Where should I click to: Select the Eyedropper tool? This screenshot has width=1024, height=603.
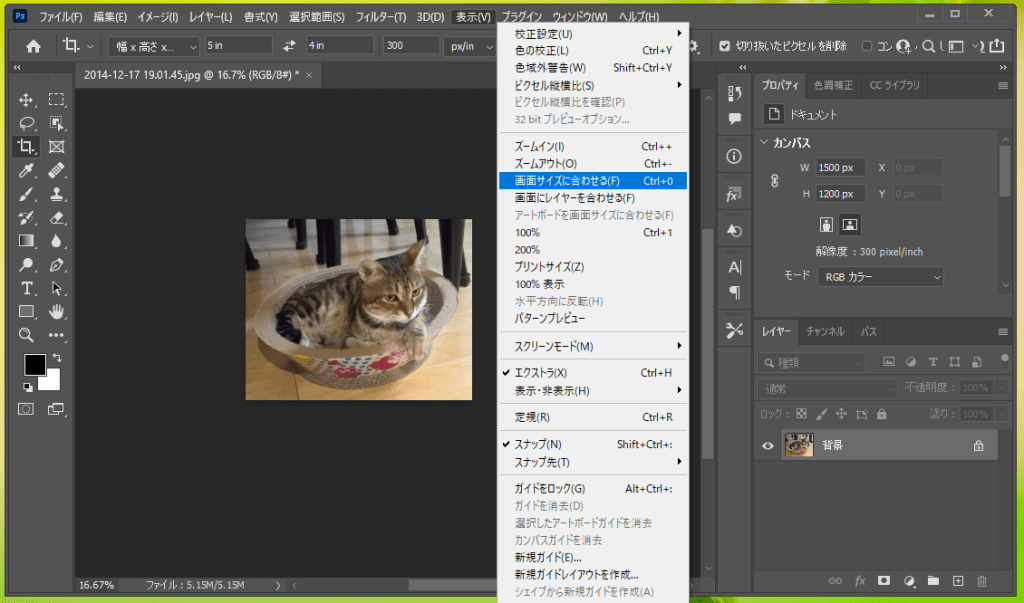(27, 170)
